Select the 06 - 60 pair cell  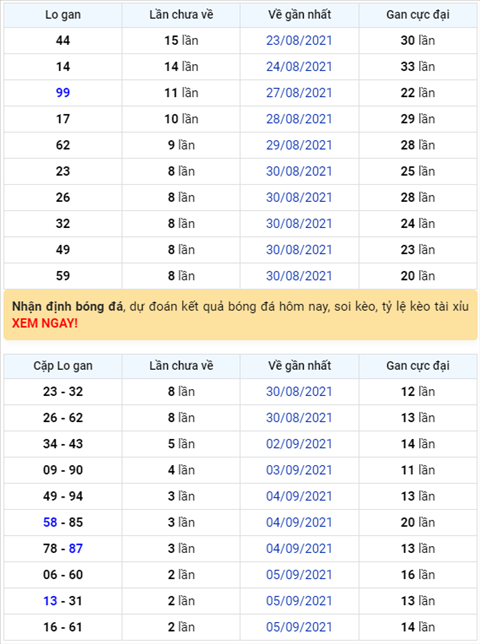pyautogui.click(x=63, y=575)
